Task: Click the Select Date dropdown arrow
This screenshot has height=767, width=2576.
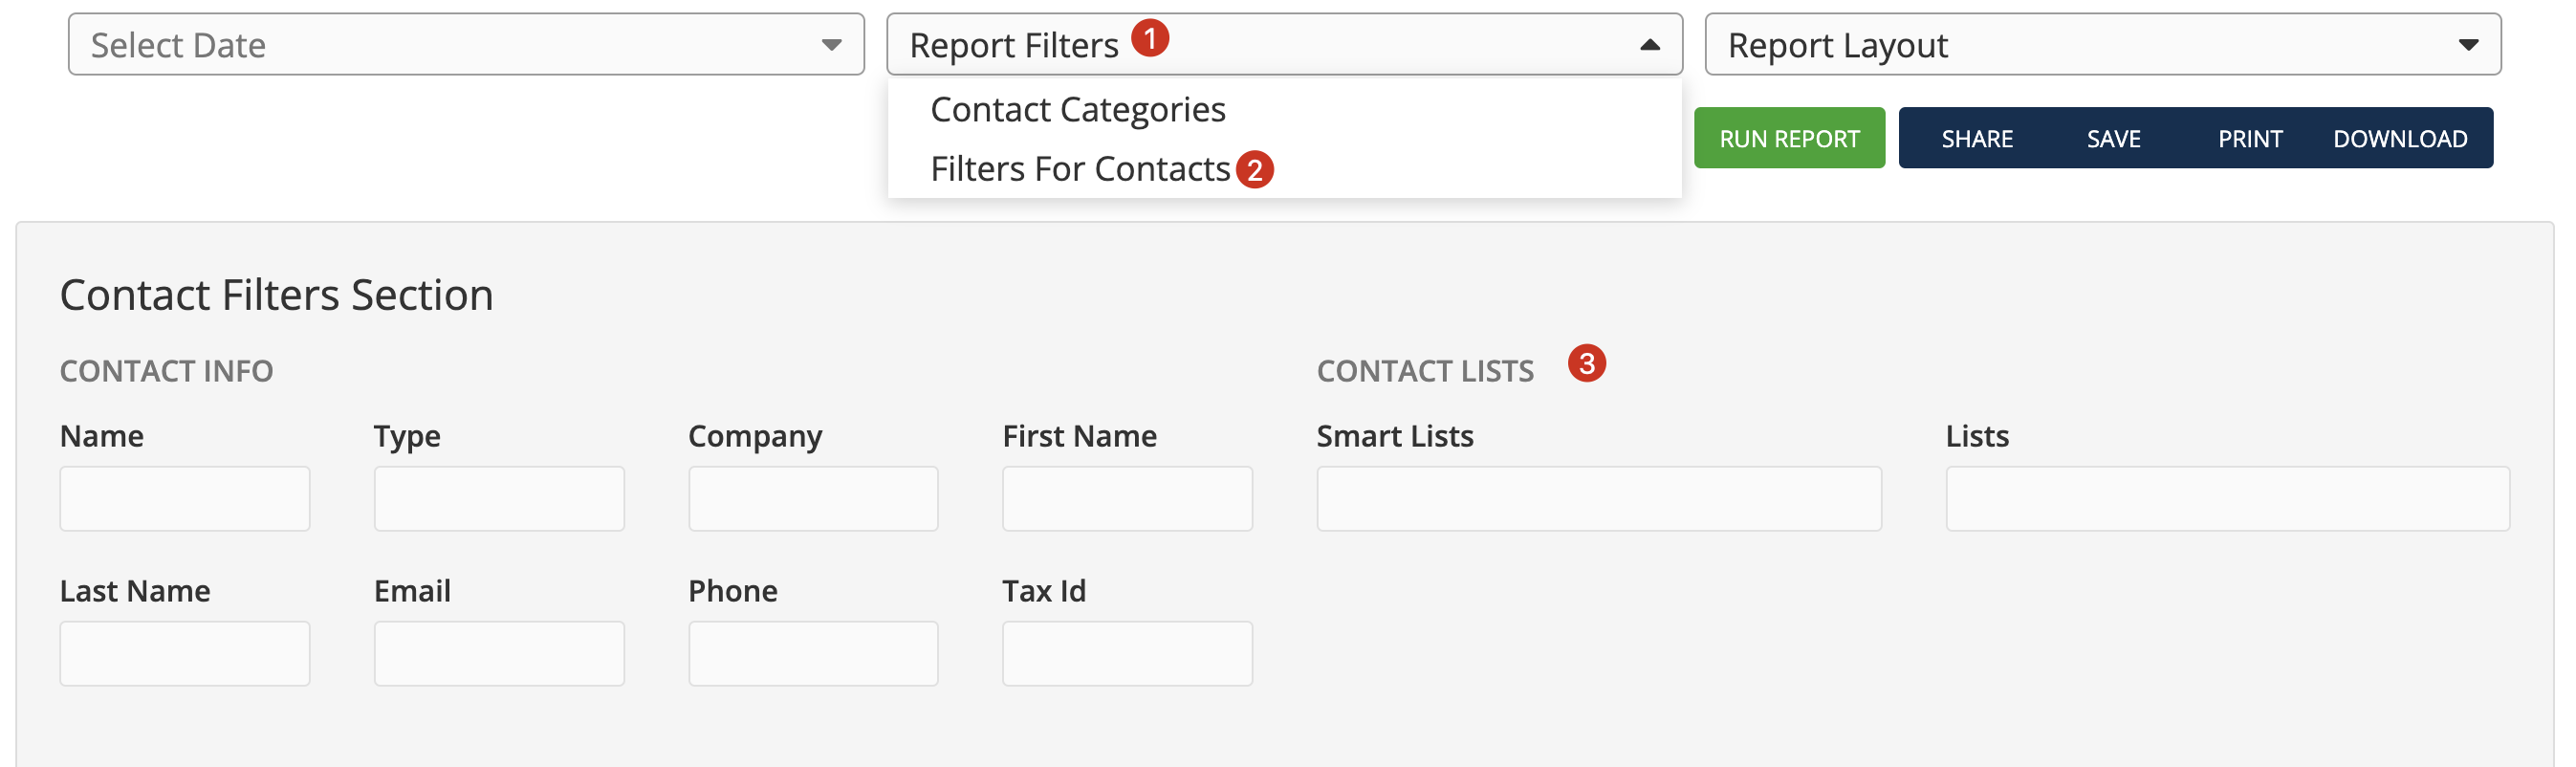Action: pyautogui.click(x=831, y=45)
